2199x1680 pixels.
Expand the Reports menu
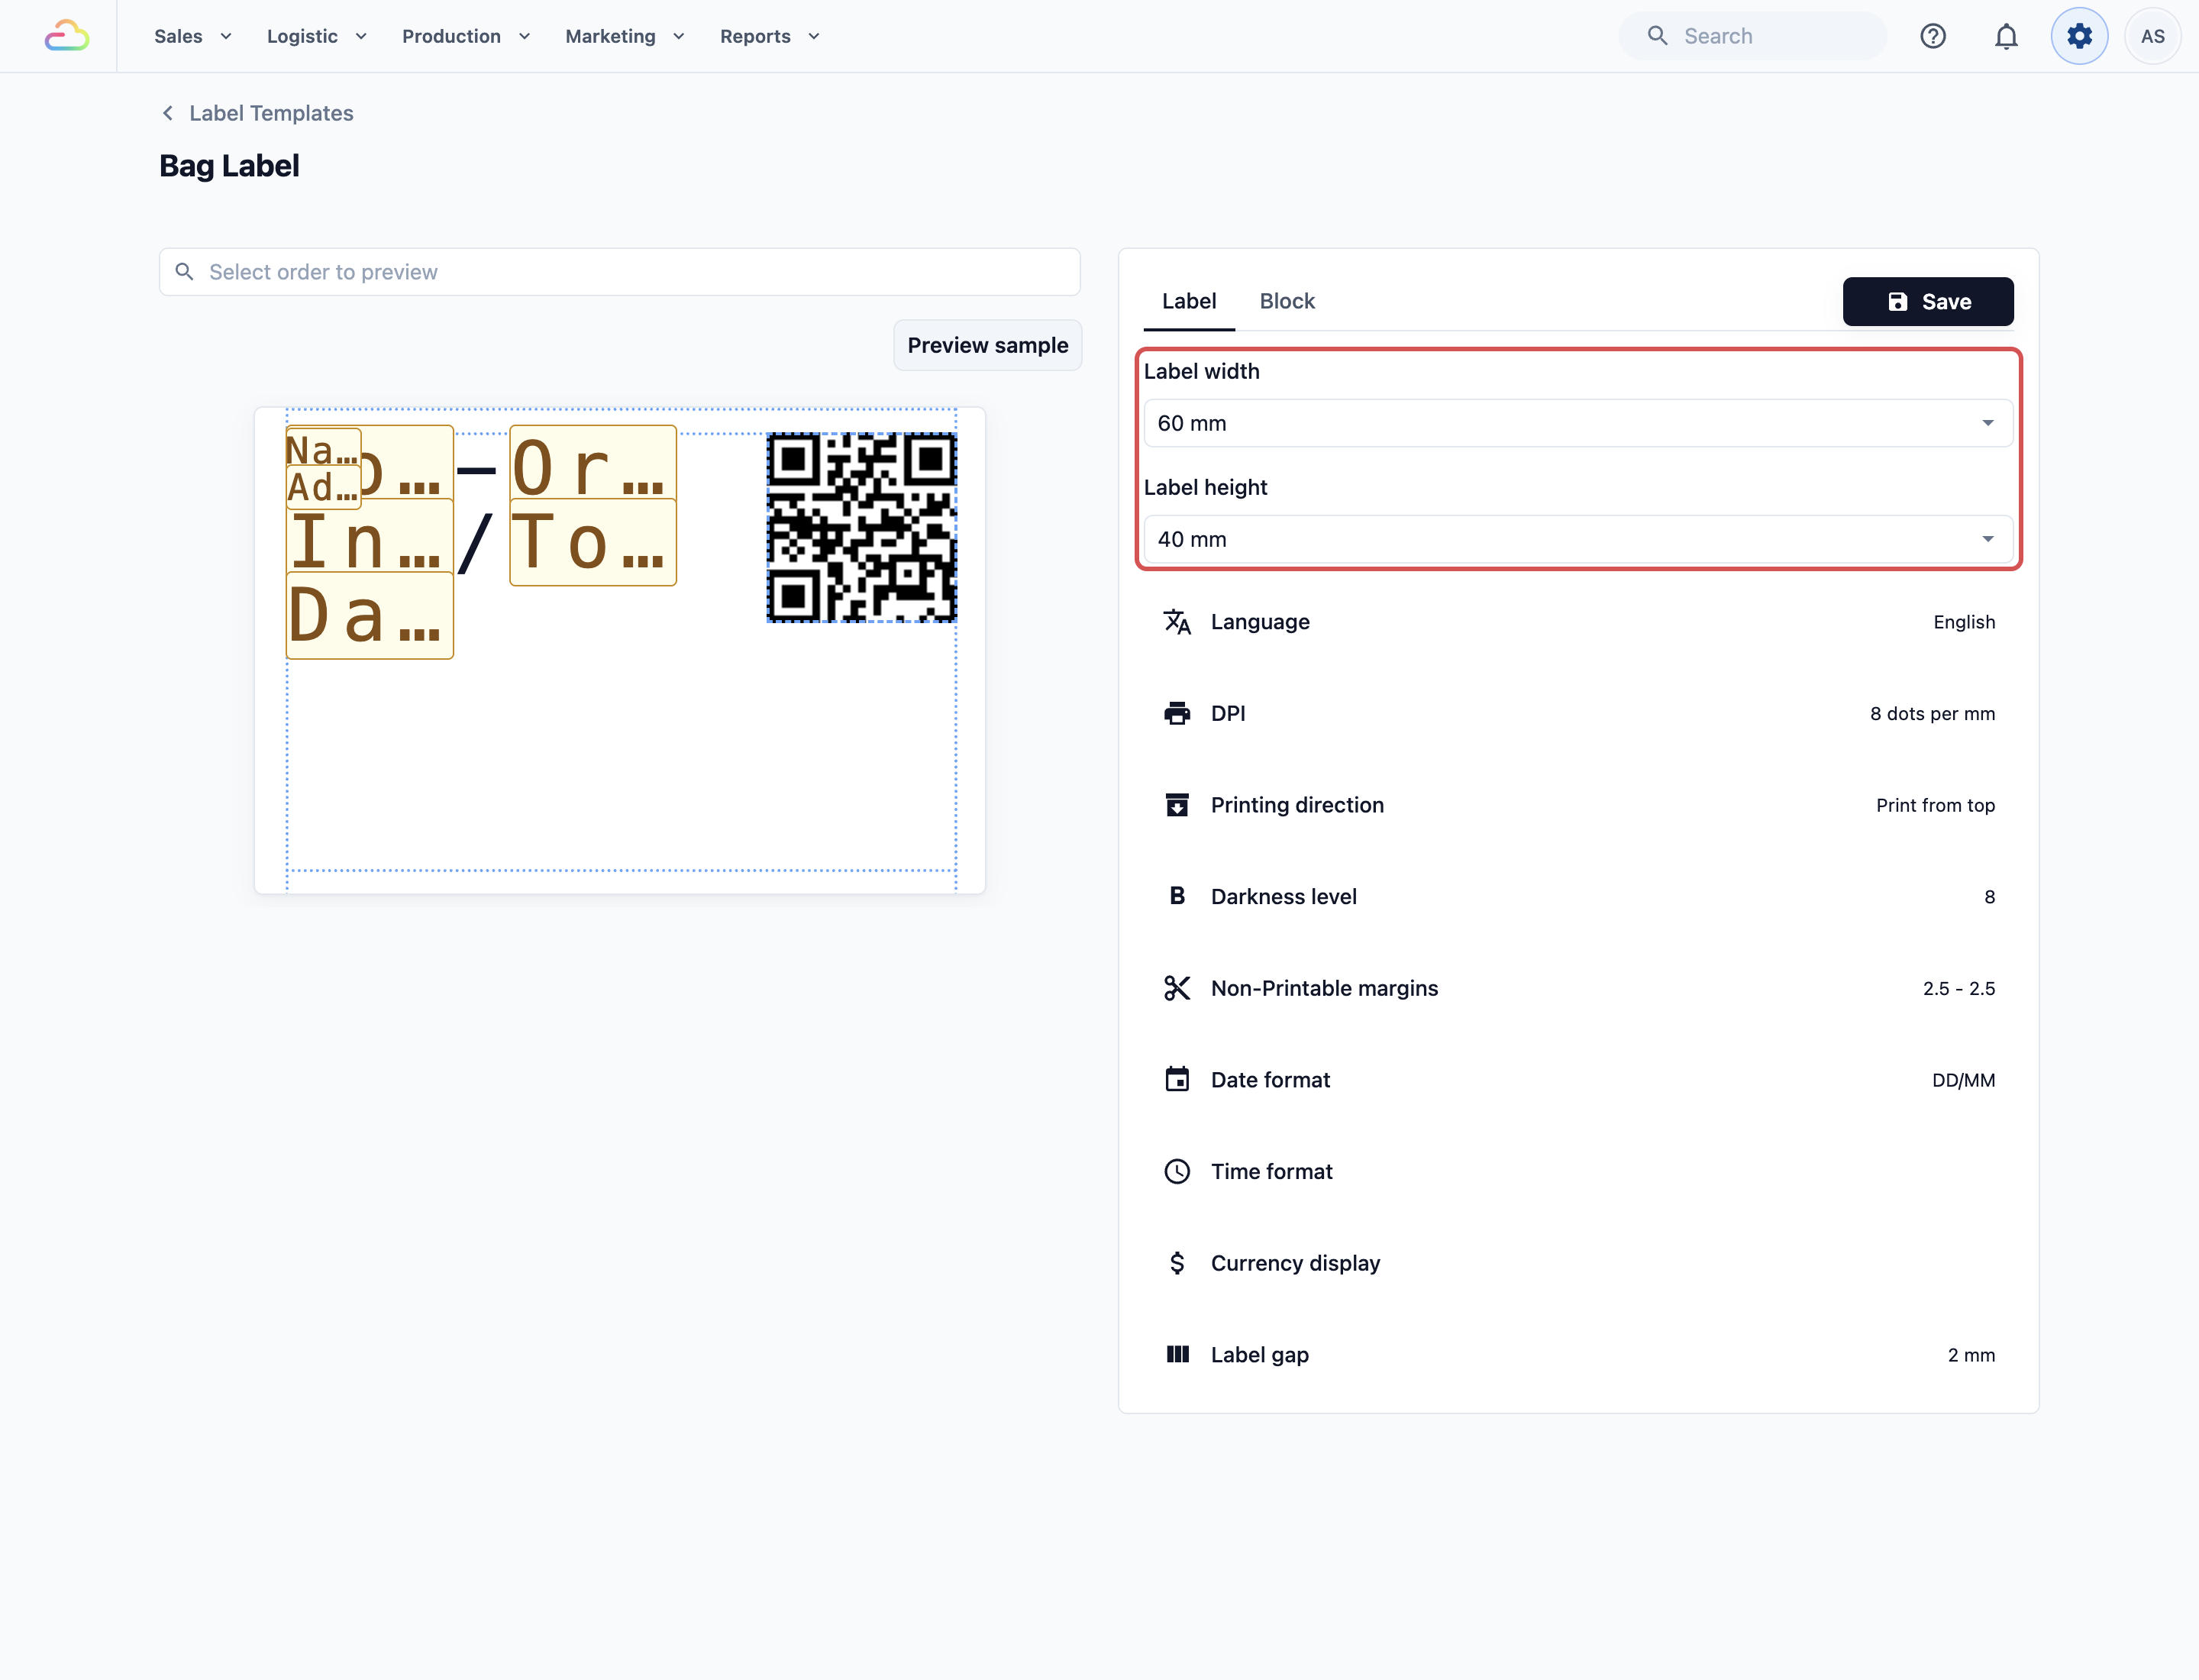(x=770, y=36)
